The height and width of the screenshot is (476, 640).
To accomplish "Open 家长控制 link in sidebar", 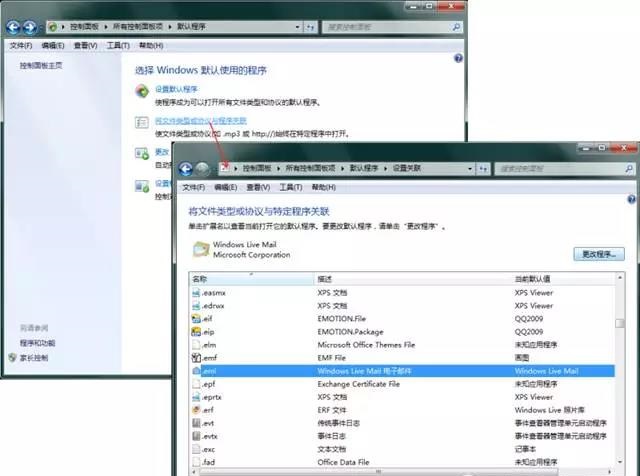I will pos(34,358).
